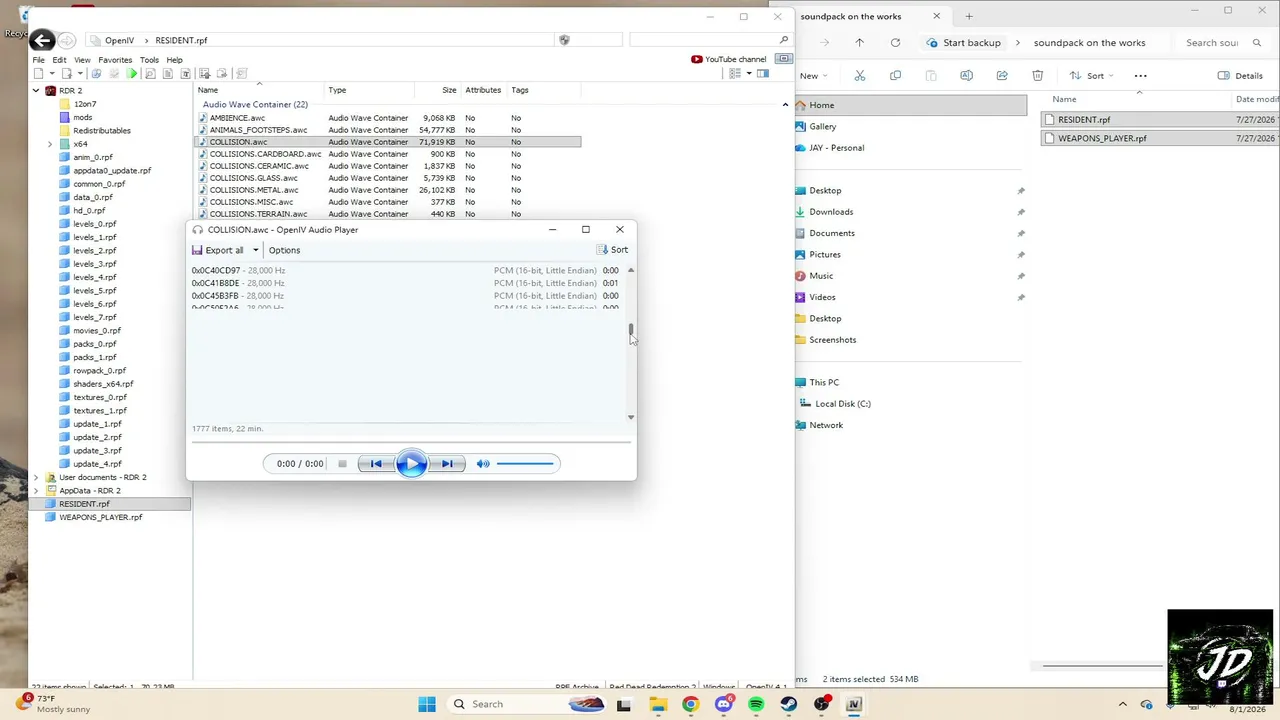Skip to the next audio track
This screenshot has height=720, width=1280.
click(447, 464)
